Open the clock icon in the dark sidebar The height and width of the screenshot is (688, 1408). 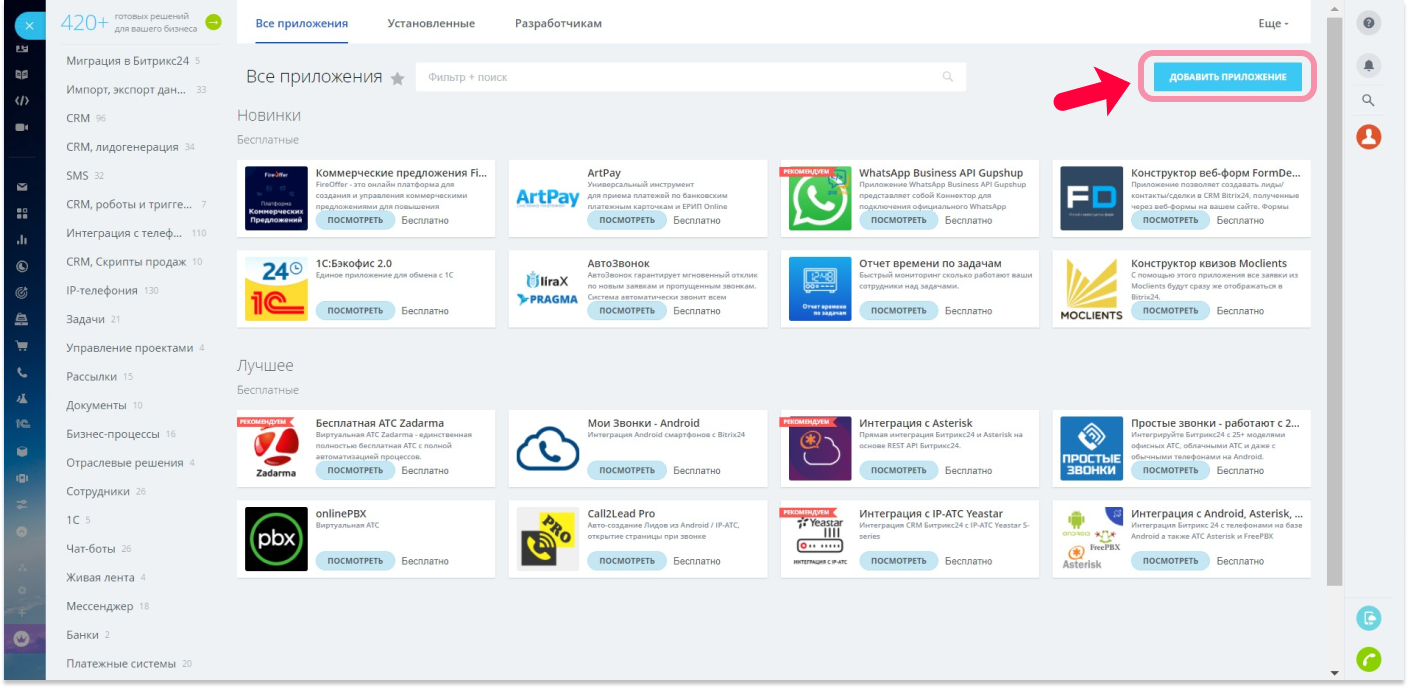[22, 266]
